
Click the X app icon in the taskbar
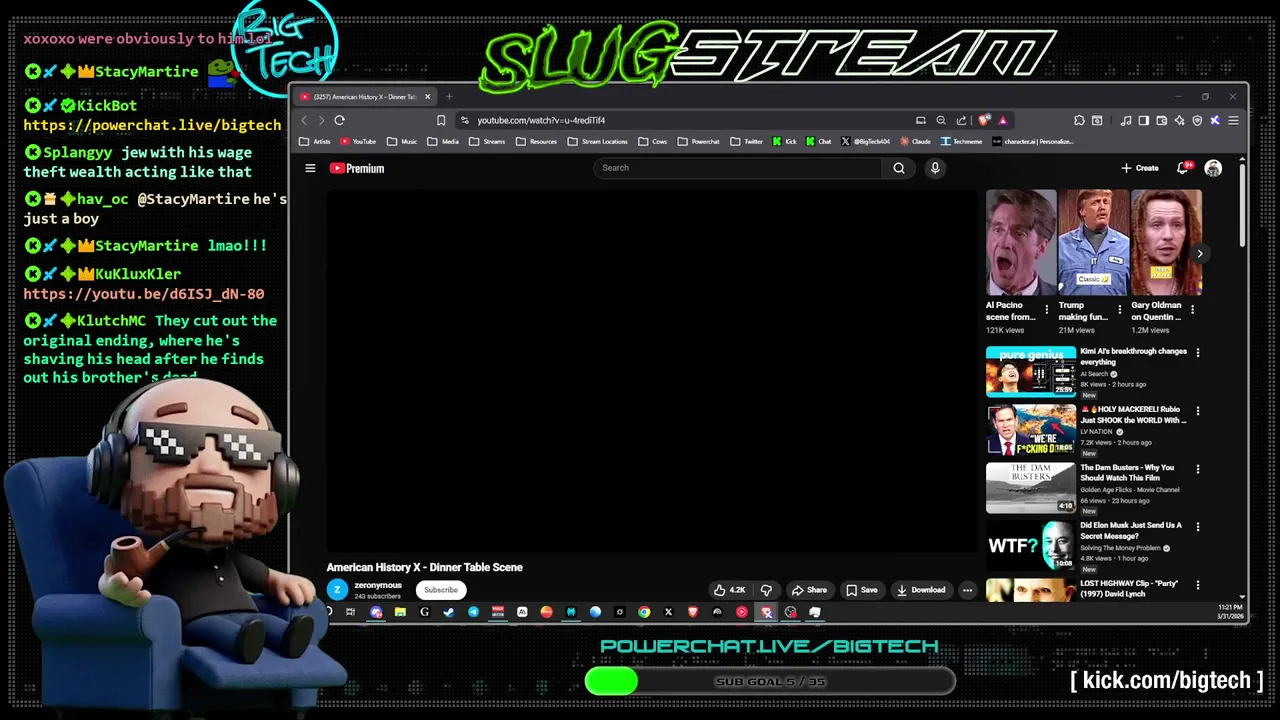coord(668,612)
